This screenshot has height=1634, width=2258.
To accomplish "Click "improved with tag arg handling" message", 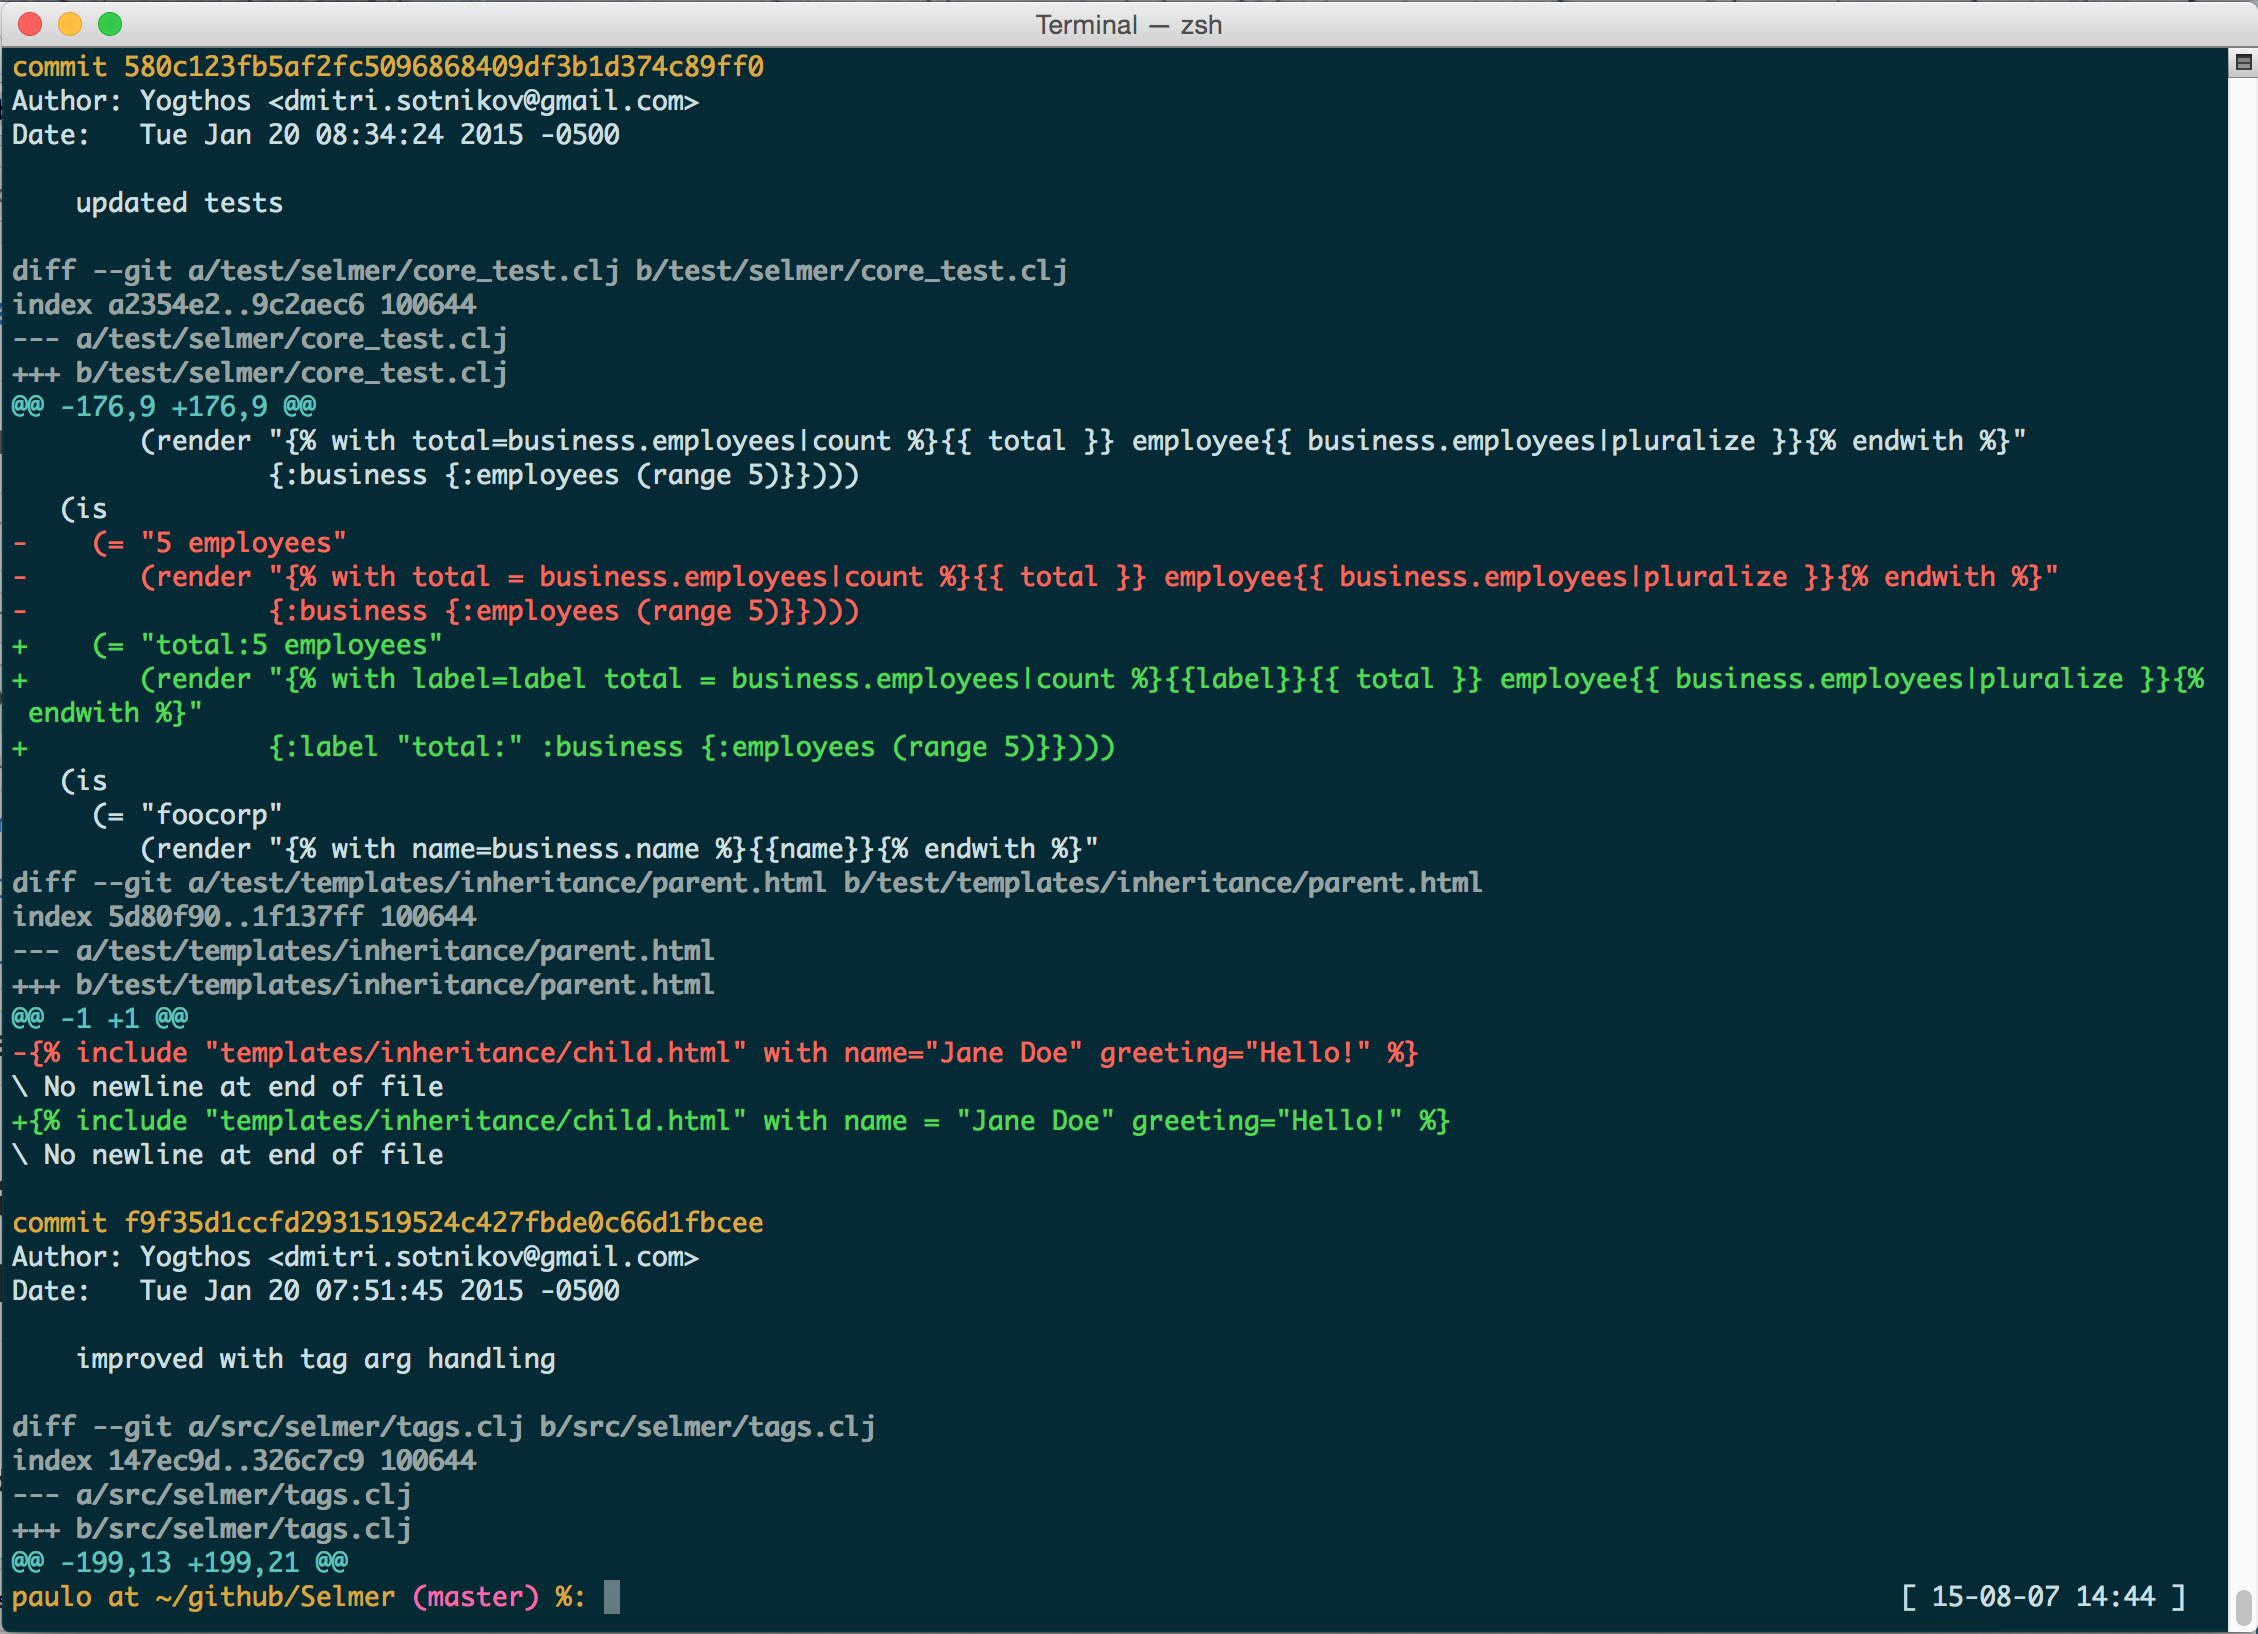I will pos(315,1358).
